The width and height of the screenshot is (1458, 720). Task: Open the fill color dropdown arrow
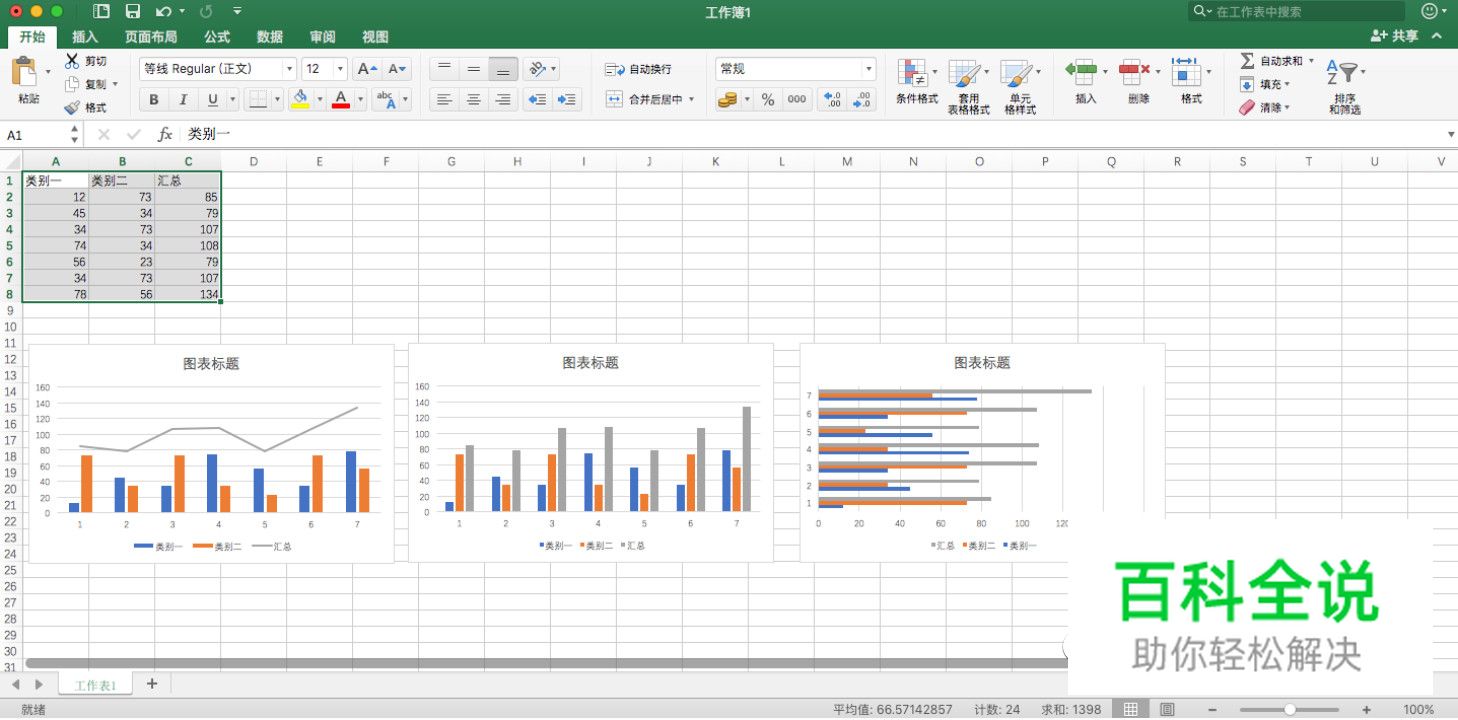(x=319, y=100)
